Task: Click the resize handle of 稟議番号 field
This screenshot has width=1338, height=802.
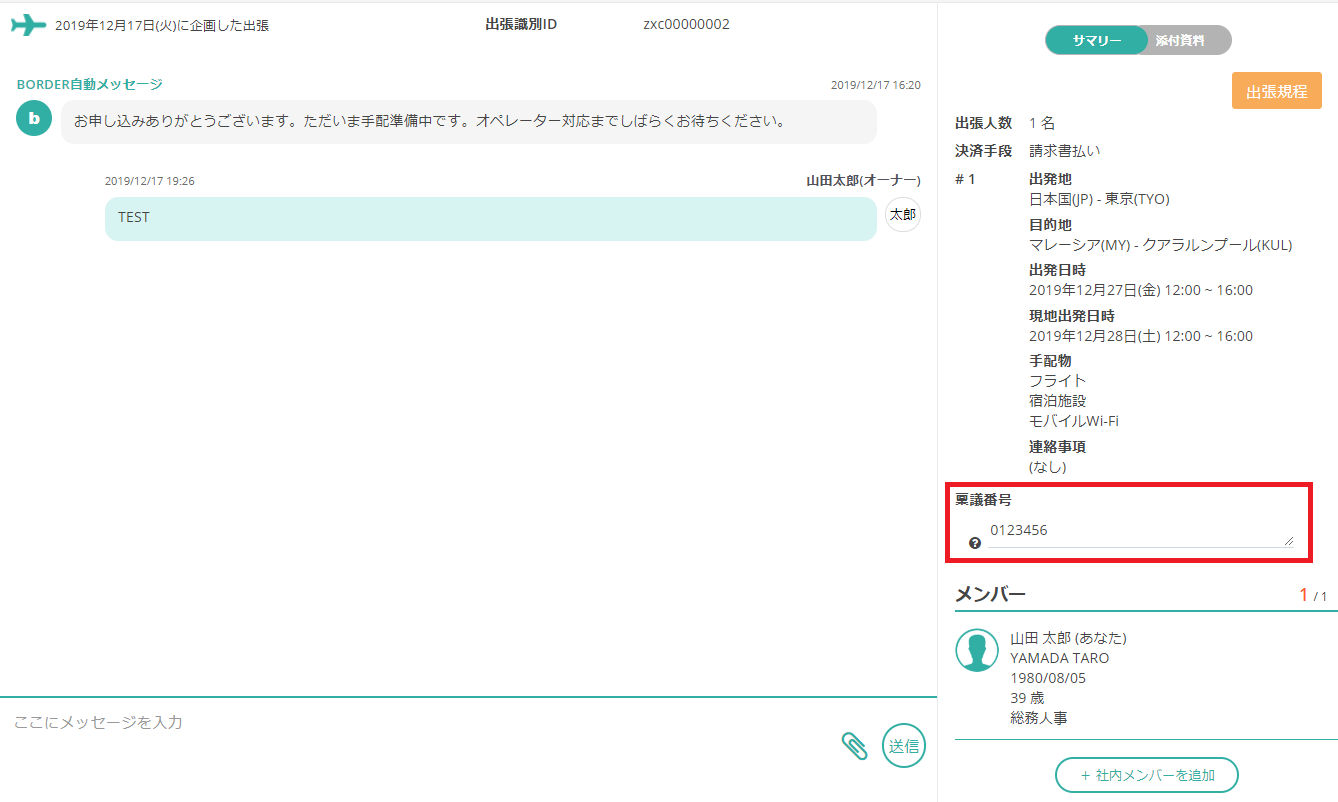Action: click(1288, 541)
